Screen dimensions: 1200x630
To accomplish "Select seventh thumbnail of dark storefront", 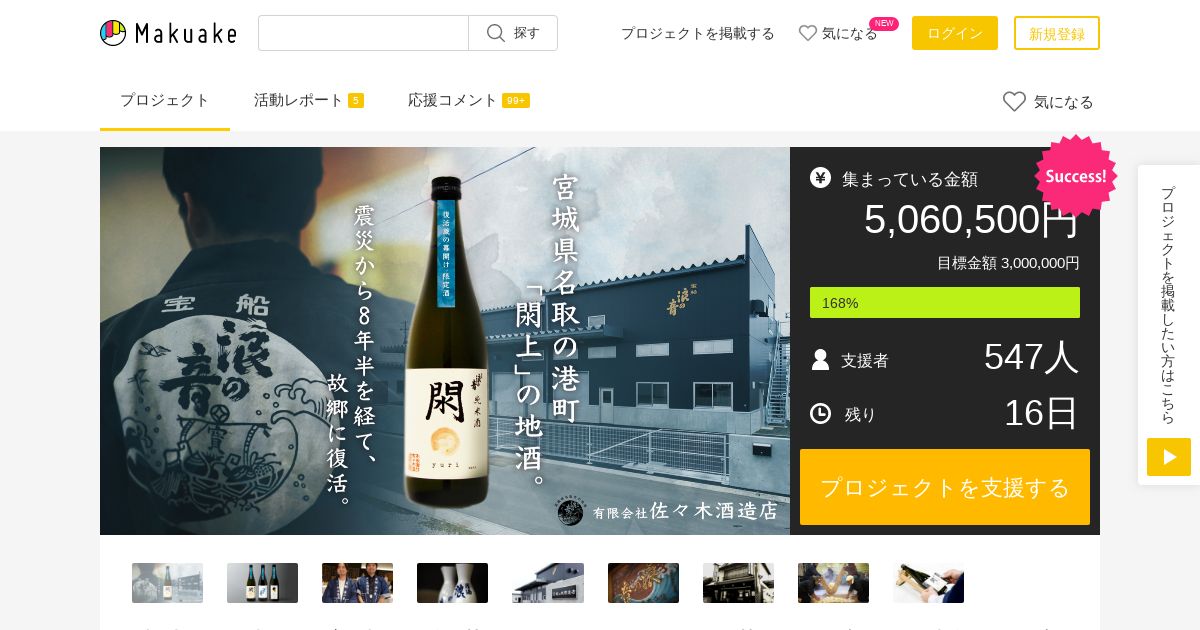I will coord(738,583).
